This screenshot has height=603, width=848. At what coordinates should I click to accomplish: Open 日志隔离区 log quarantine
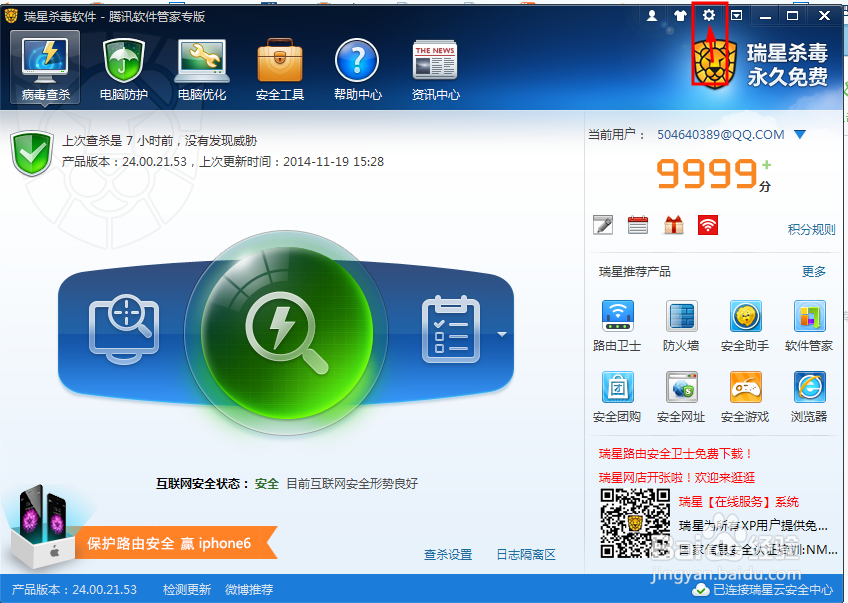(x=526, y=554)
